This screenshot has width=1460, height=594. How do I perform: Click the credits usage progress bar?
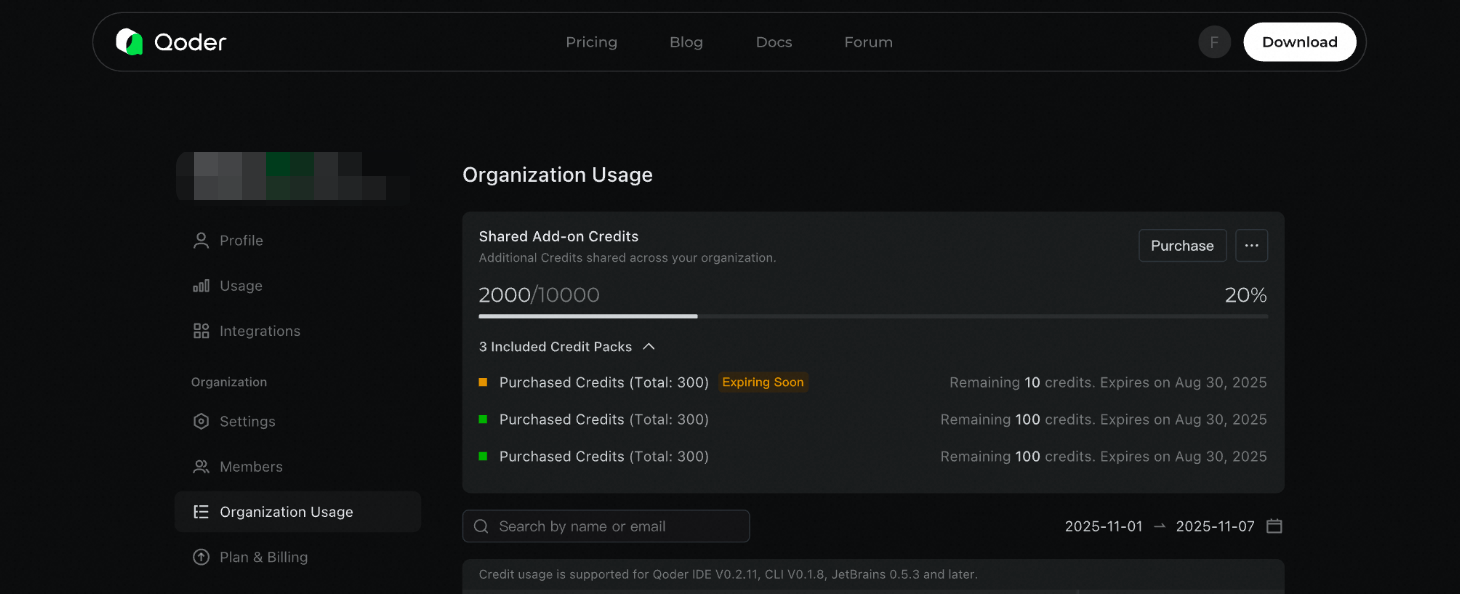873,316
